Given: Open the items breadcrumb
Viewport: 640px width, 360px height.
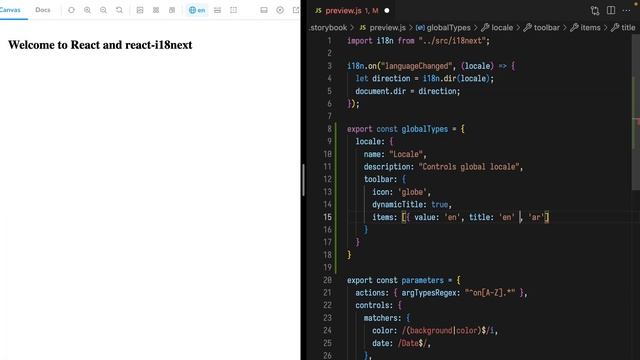Looking at the screenshot, I should tap(590, 28).
